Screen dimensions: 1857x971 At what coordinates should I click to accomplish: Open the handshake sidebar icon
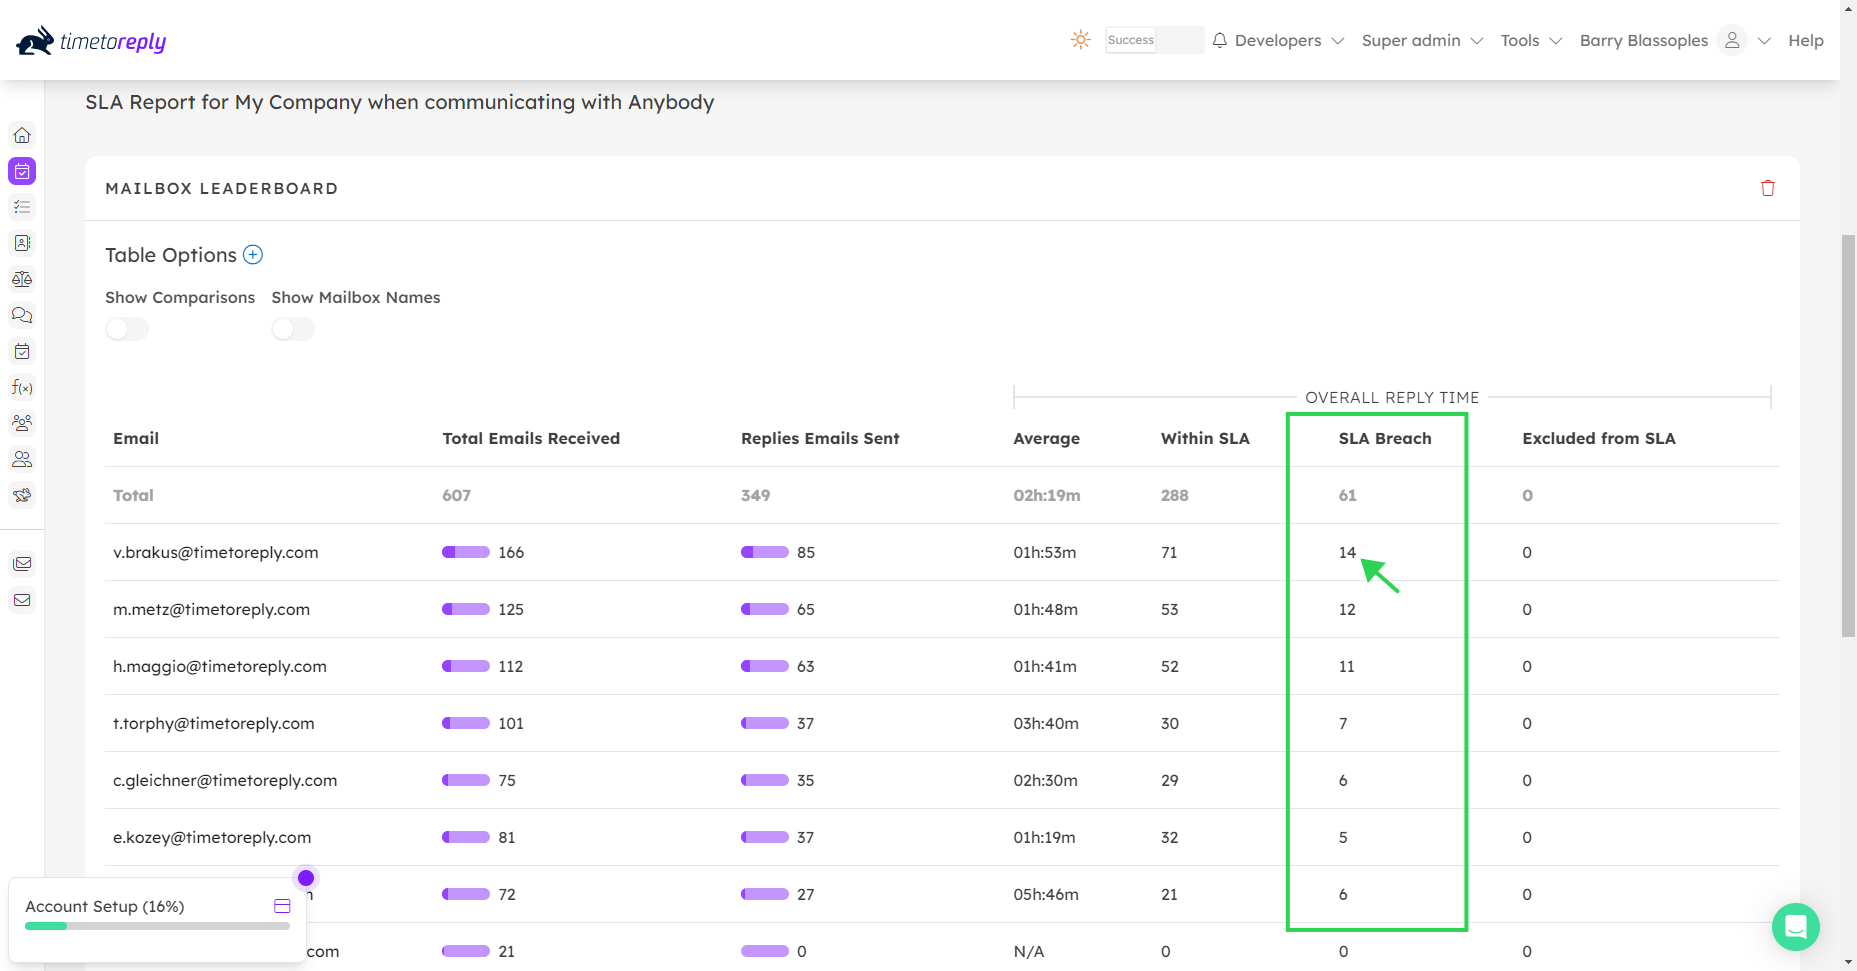point(22,495)
